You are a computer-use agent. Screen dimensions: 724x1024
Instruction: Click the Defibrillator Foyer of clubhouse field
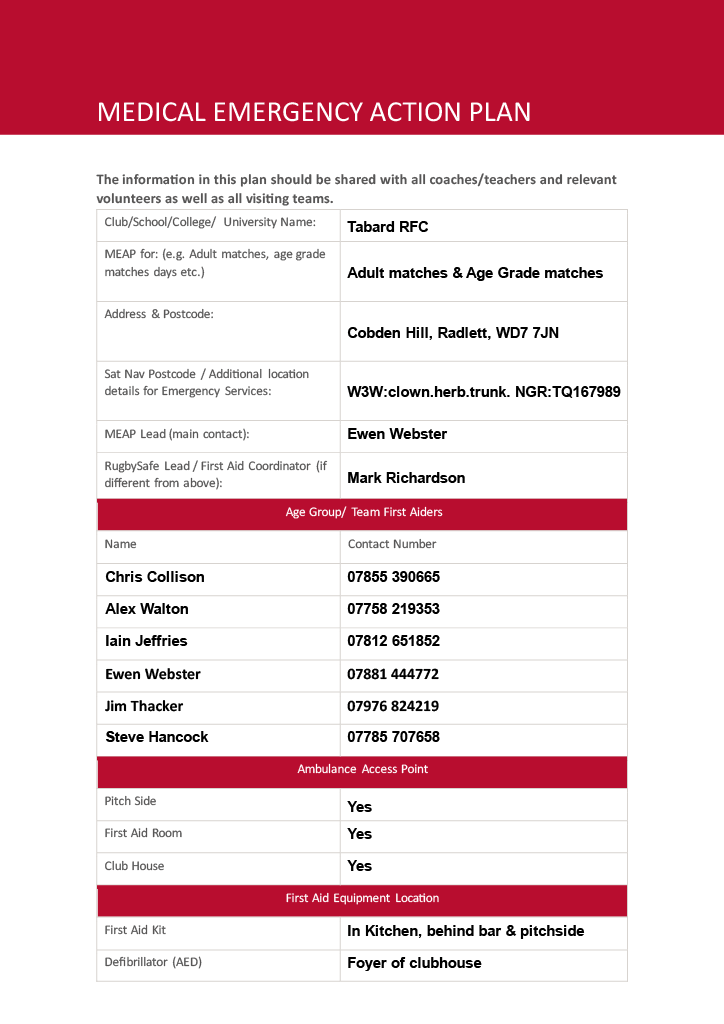tap(483, 965)
